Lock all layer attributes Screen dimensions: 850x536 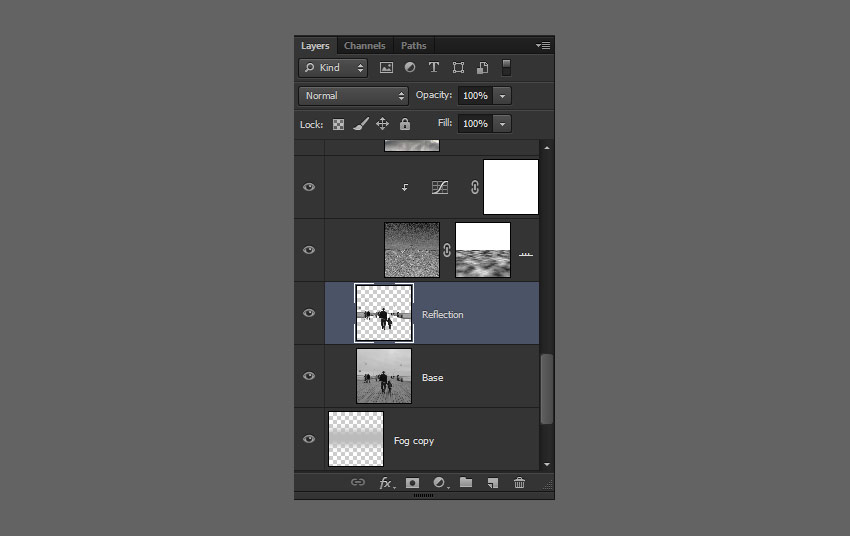click(x=404, y=124)
